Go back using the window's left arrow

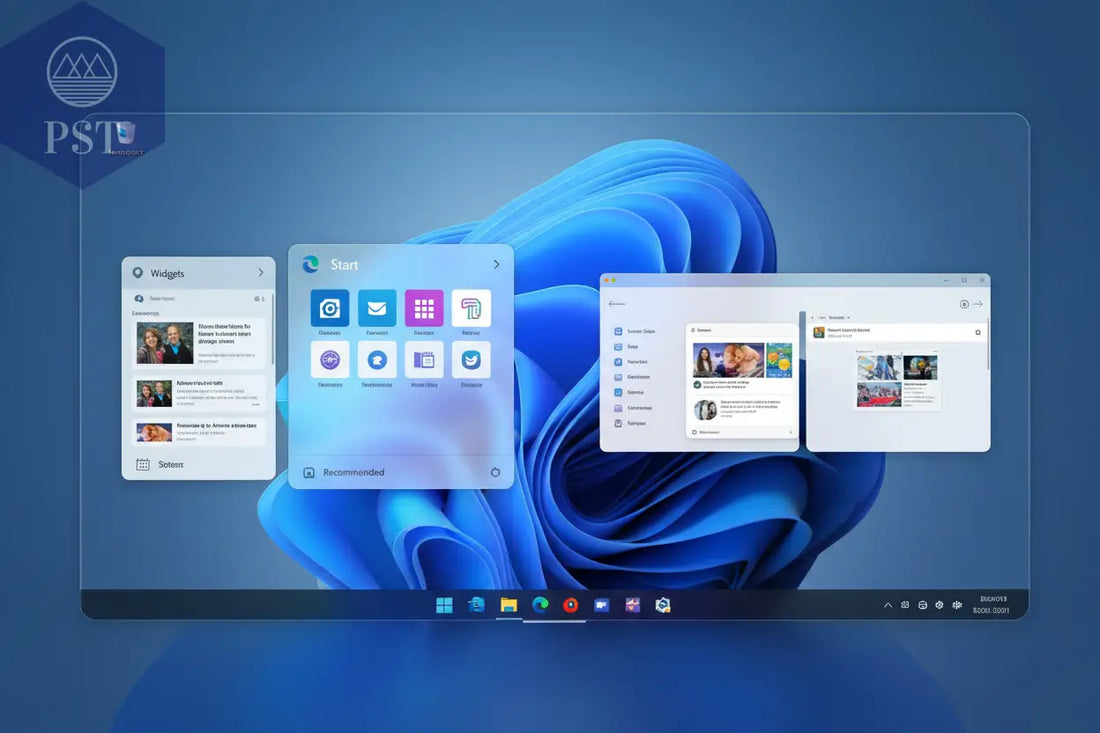[617, 304]
